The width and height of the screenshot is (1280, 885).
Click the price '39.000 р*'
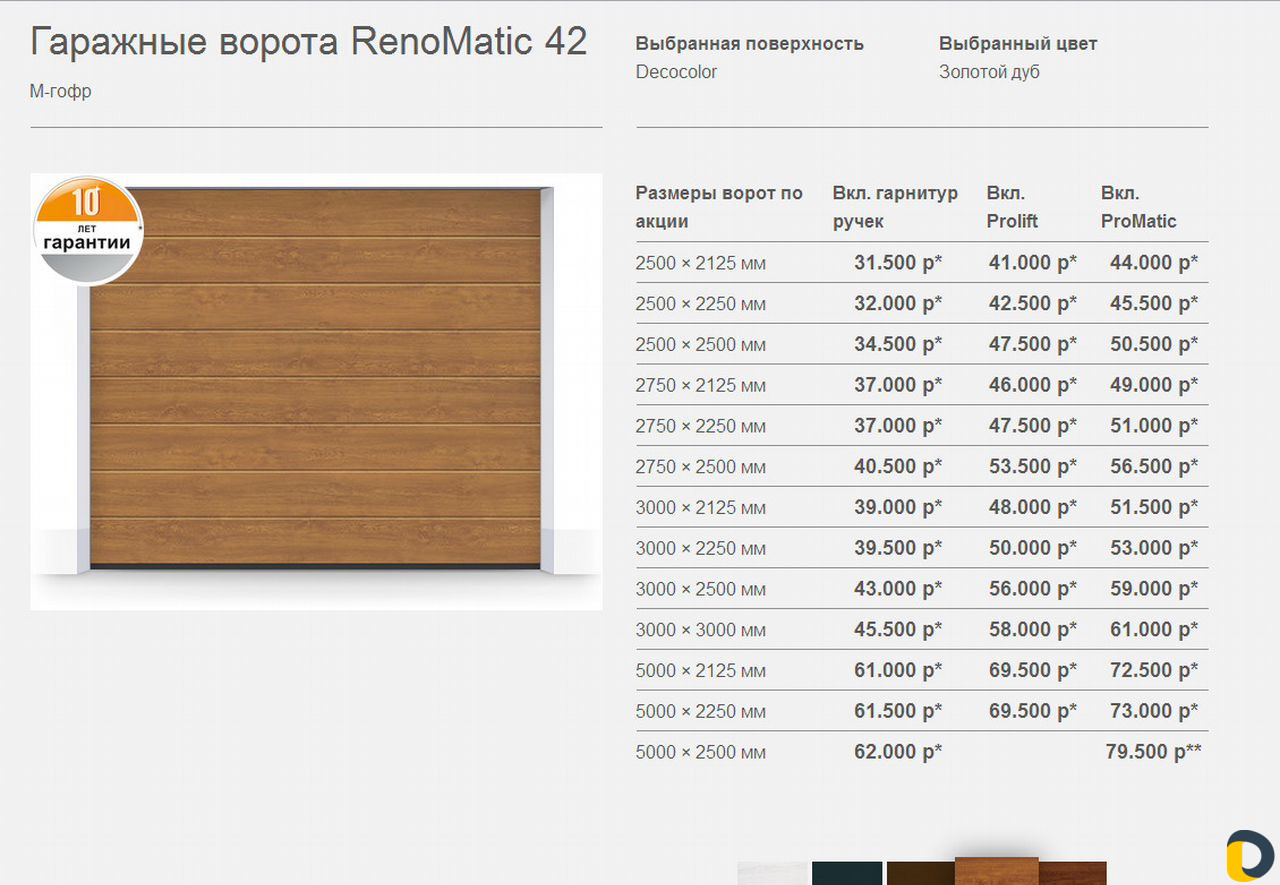click(898, 507)
